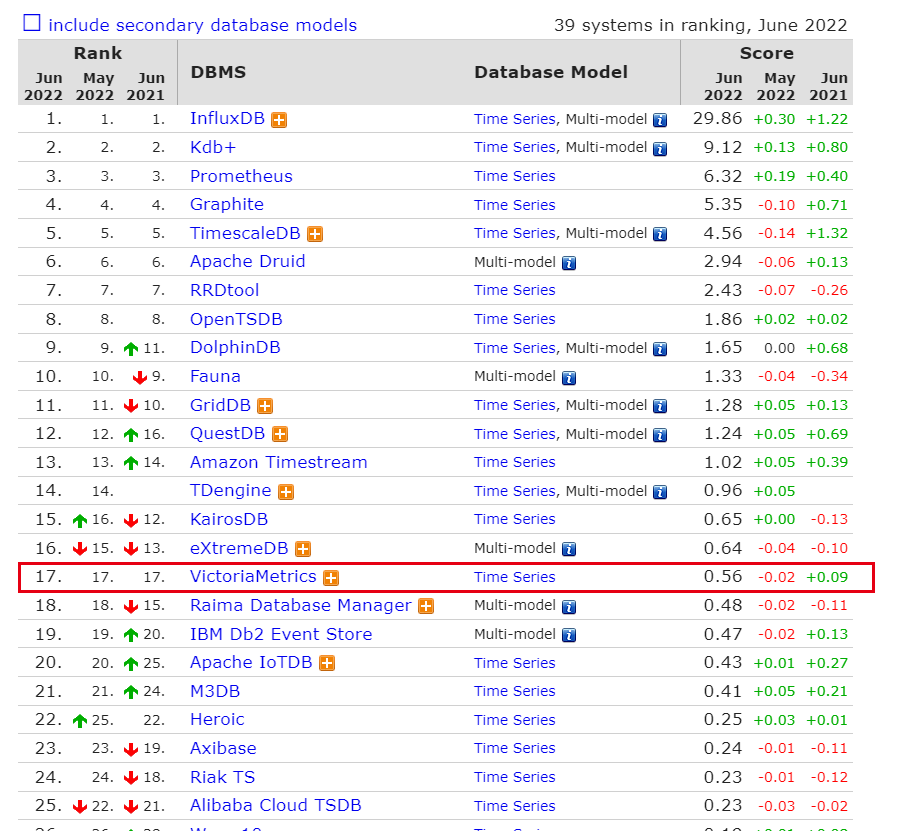Open the Graphite database page
The image size is (924, 831).
(227, 205)
